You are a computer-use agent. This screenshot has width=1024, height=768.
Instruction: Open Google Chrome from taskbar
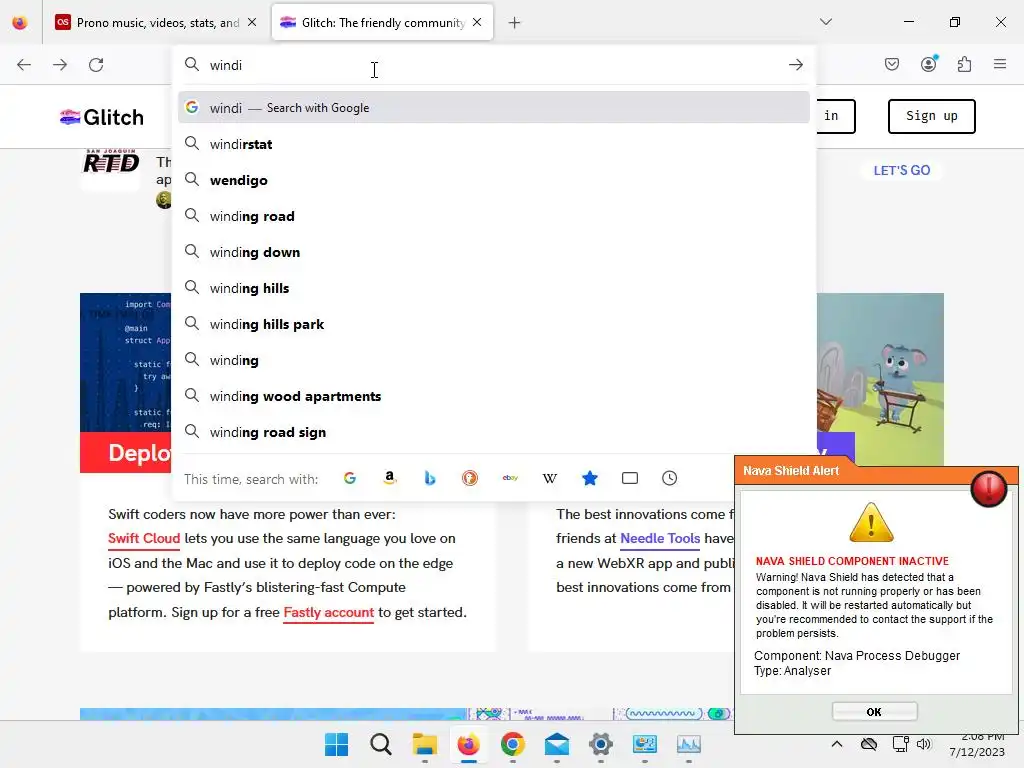[513, 744]
